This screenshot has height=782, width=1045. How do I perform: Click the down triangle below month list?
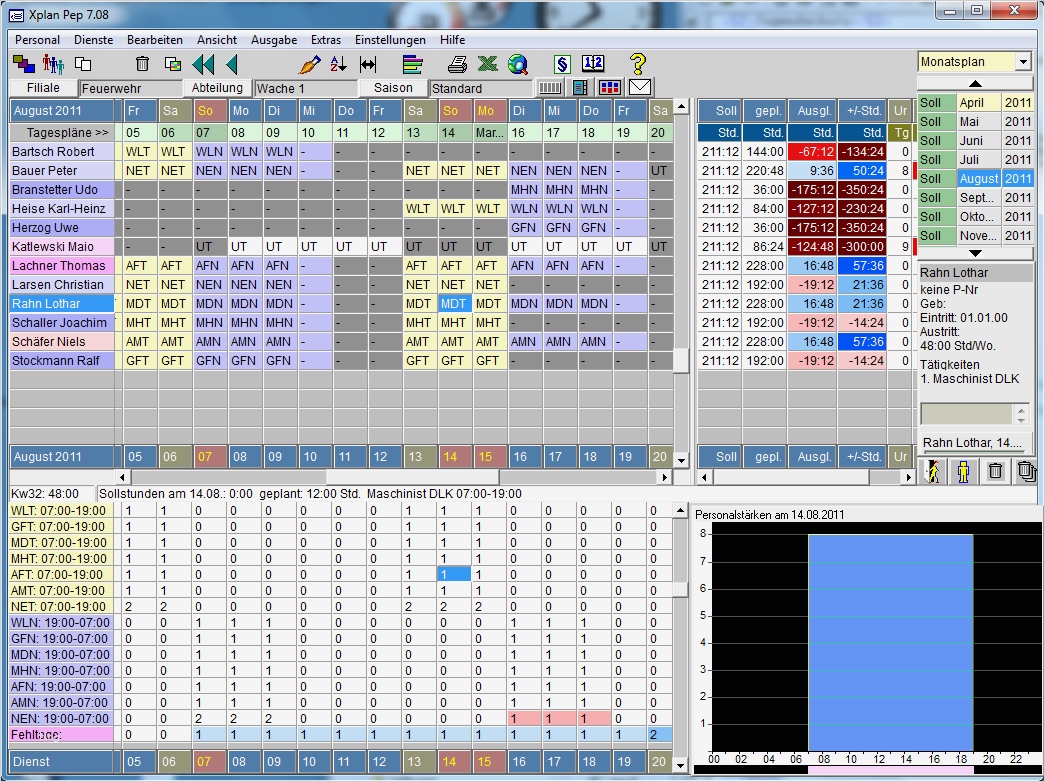(x=975, y=253)
